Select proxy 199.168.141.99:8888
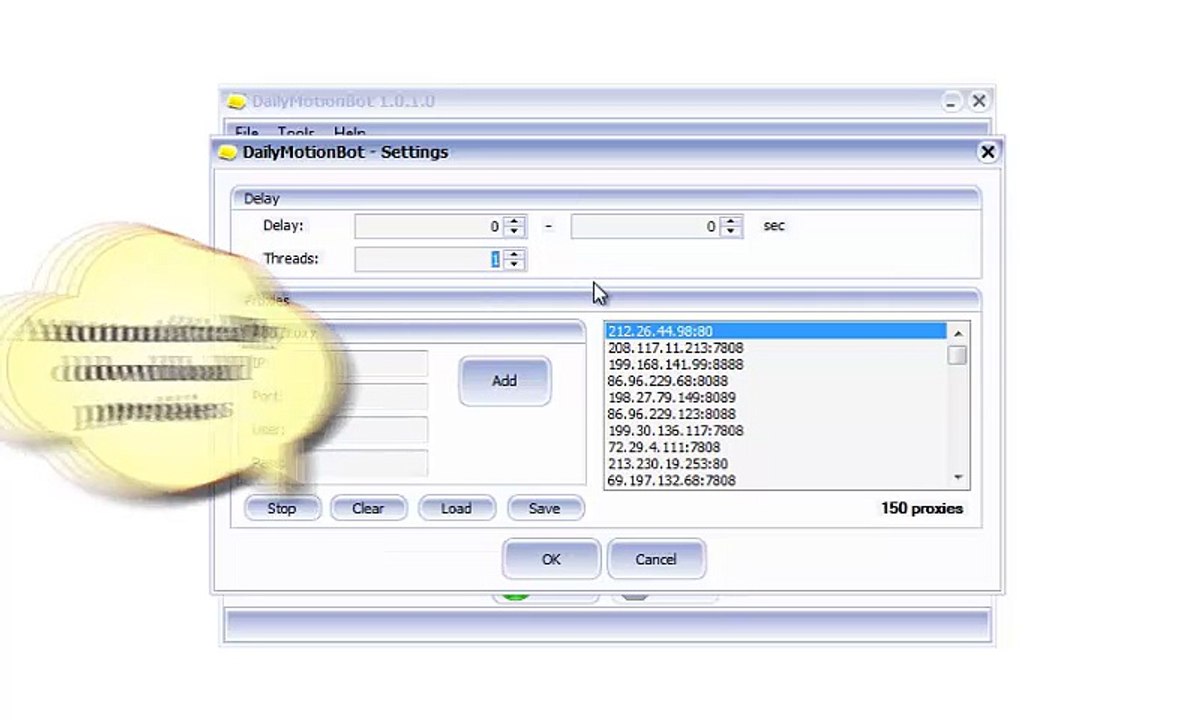Screen dimensions: 1200x720 pyautogui.click(x=776, y=365)
